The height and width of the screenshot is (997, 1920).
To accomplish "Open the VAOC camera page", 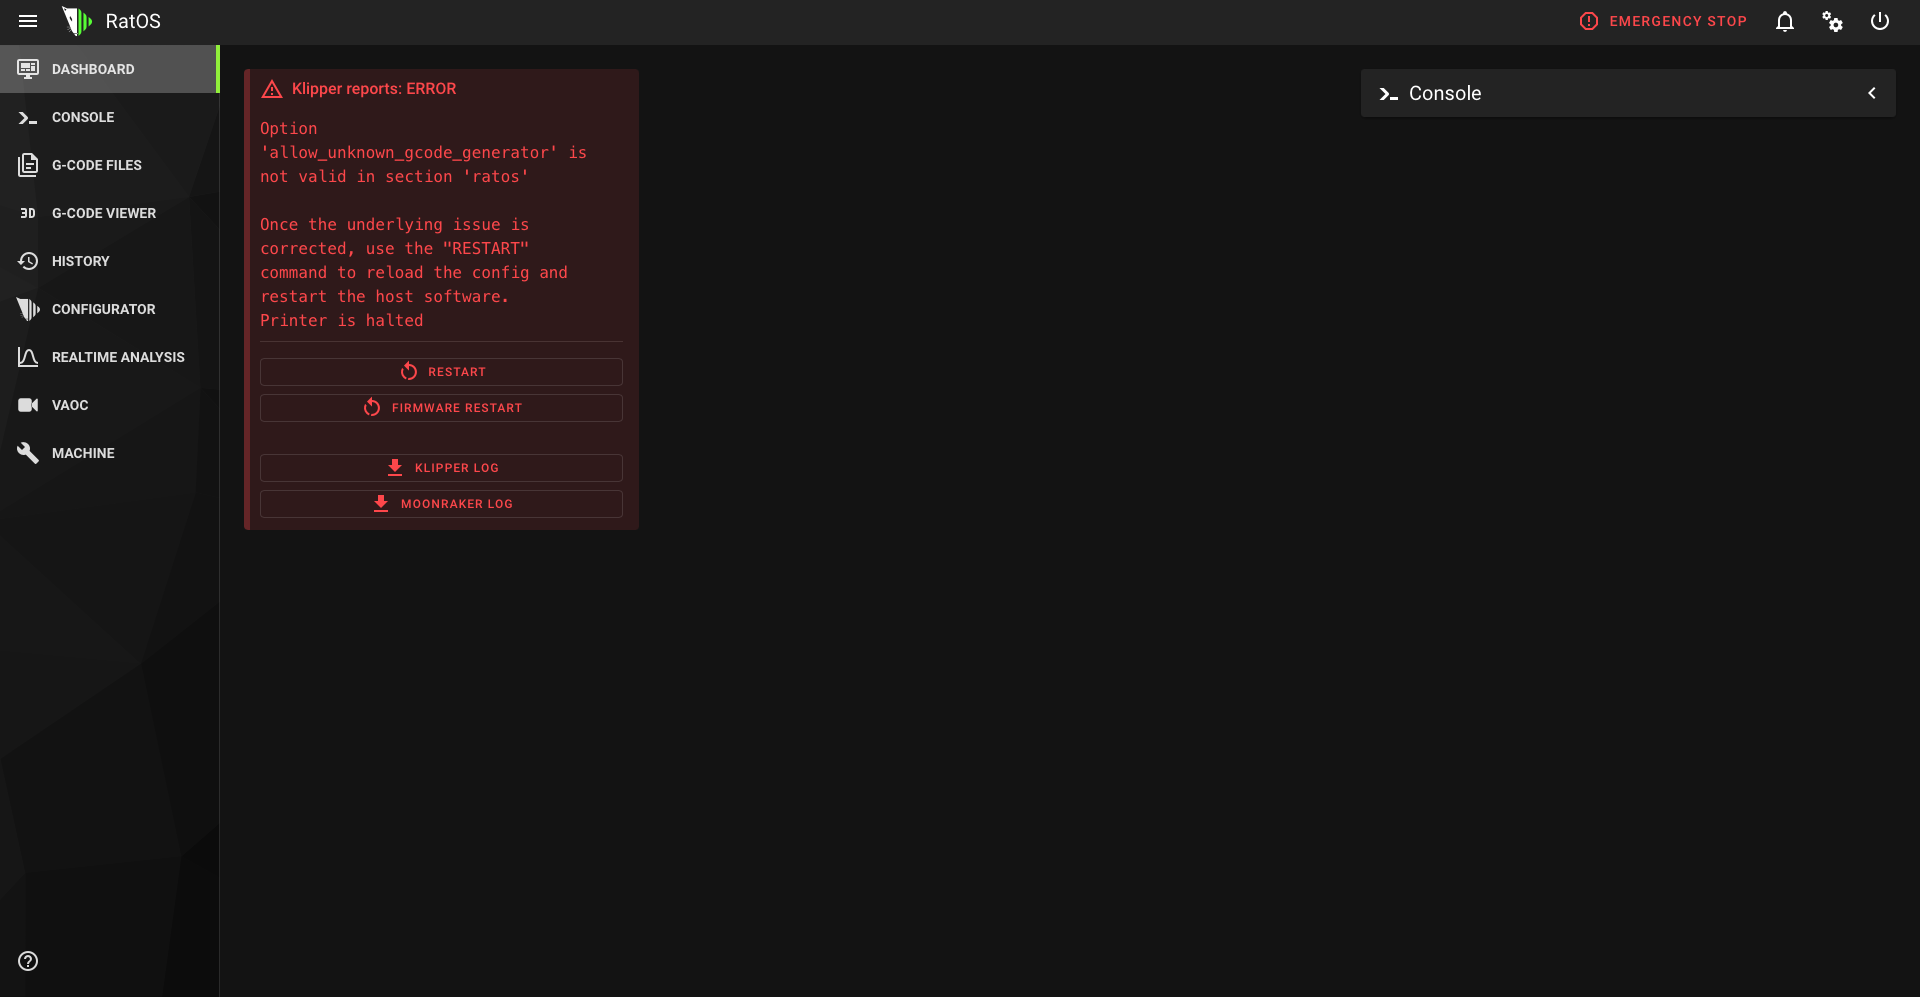I will tap(109, 405).
